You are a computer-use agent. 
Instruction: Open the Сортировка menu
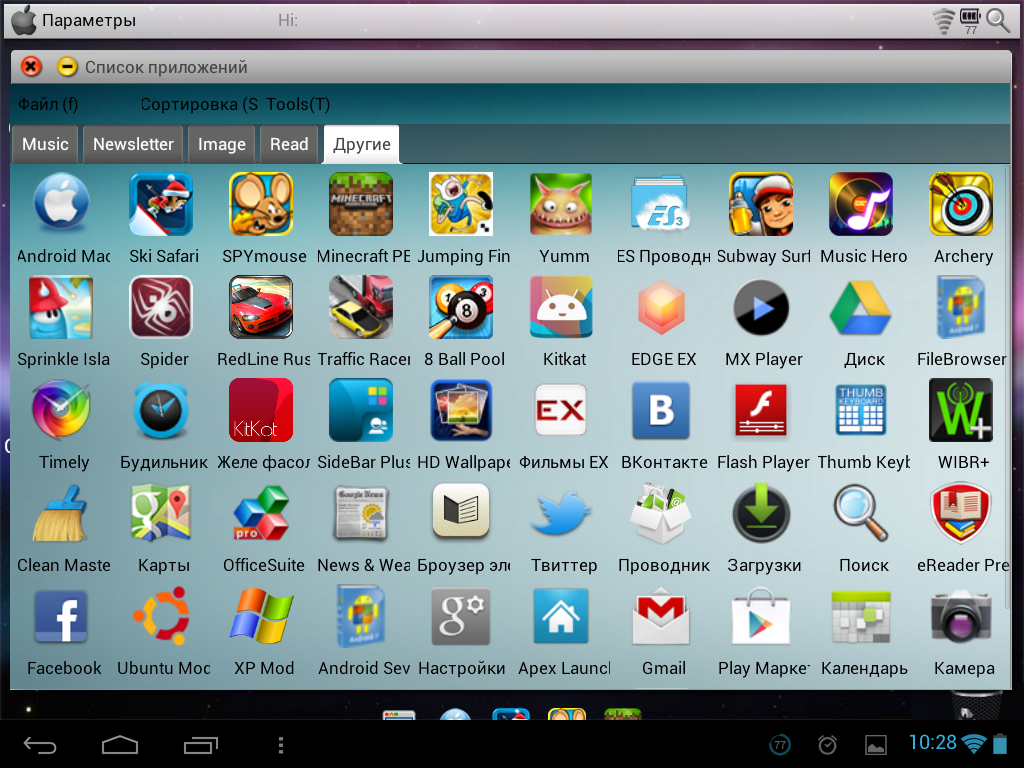coord(199,104)
